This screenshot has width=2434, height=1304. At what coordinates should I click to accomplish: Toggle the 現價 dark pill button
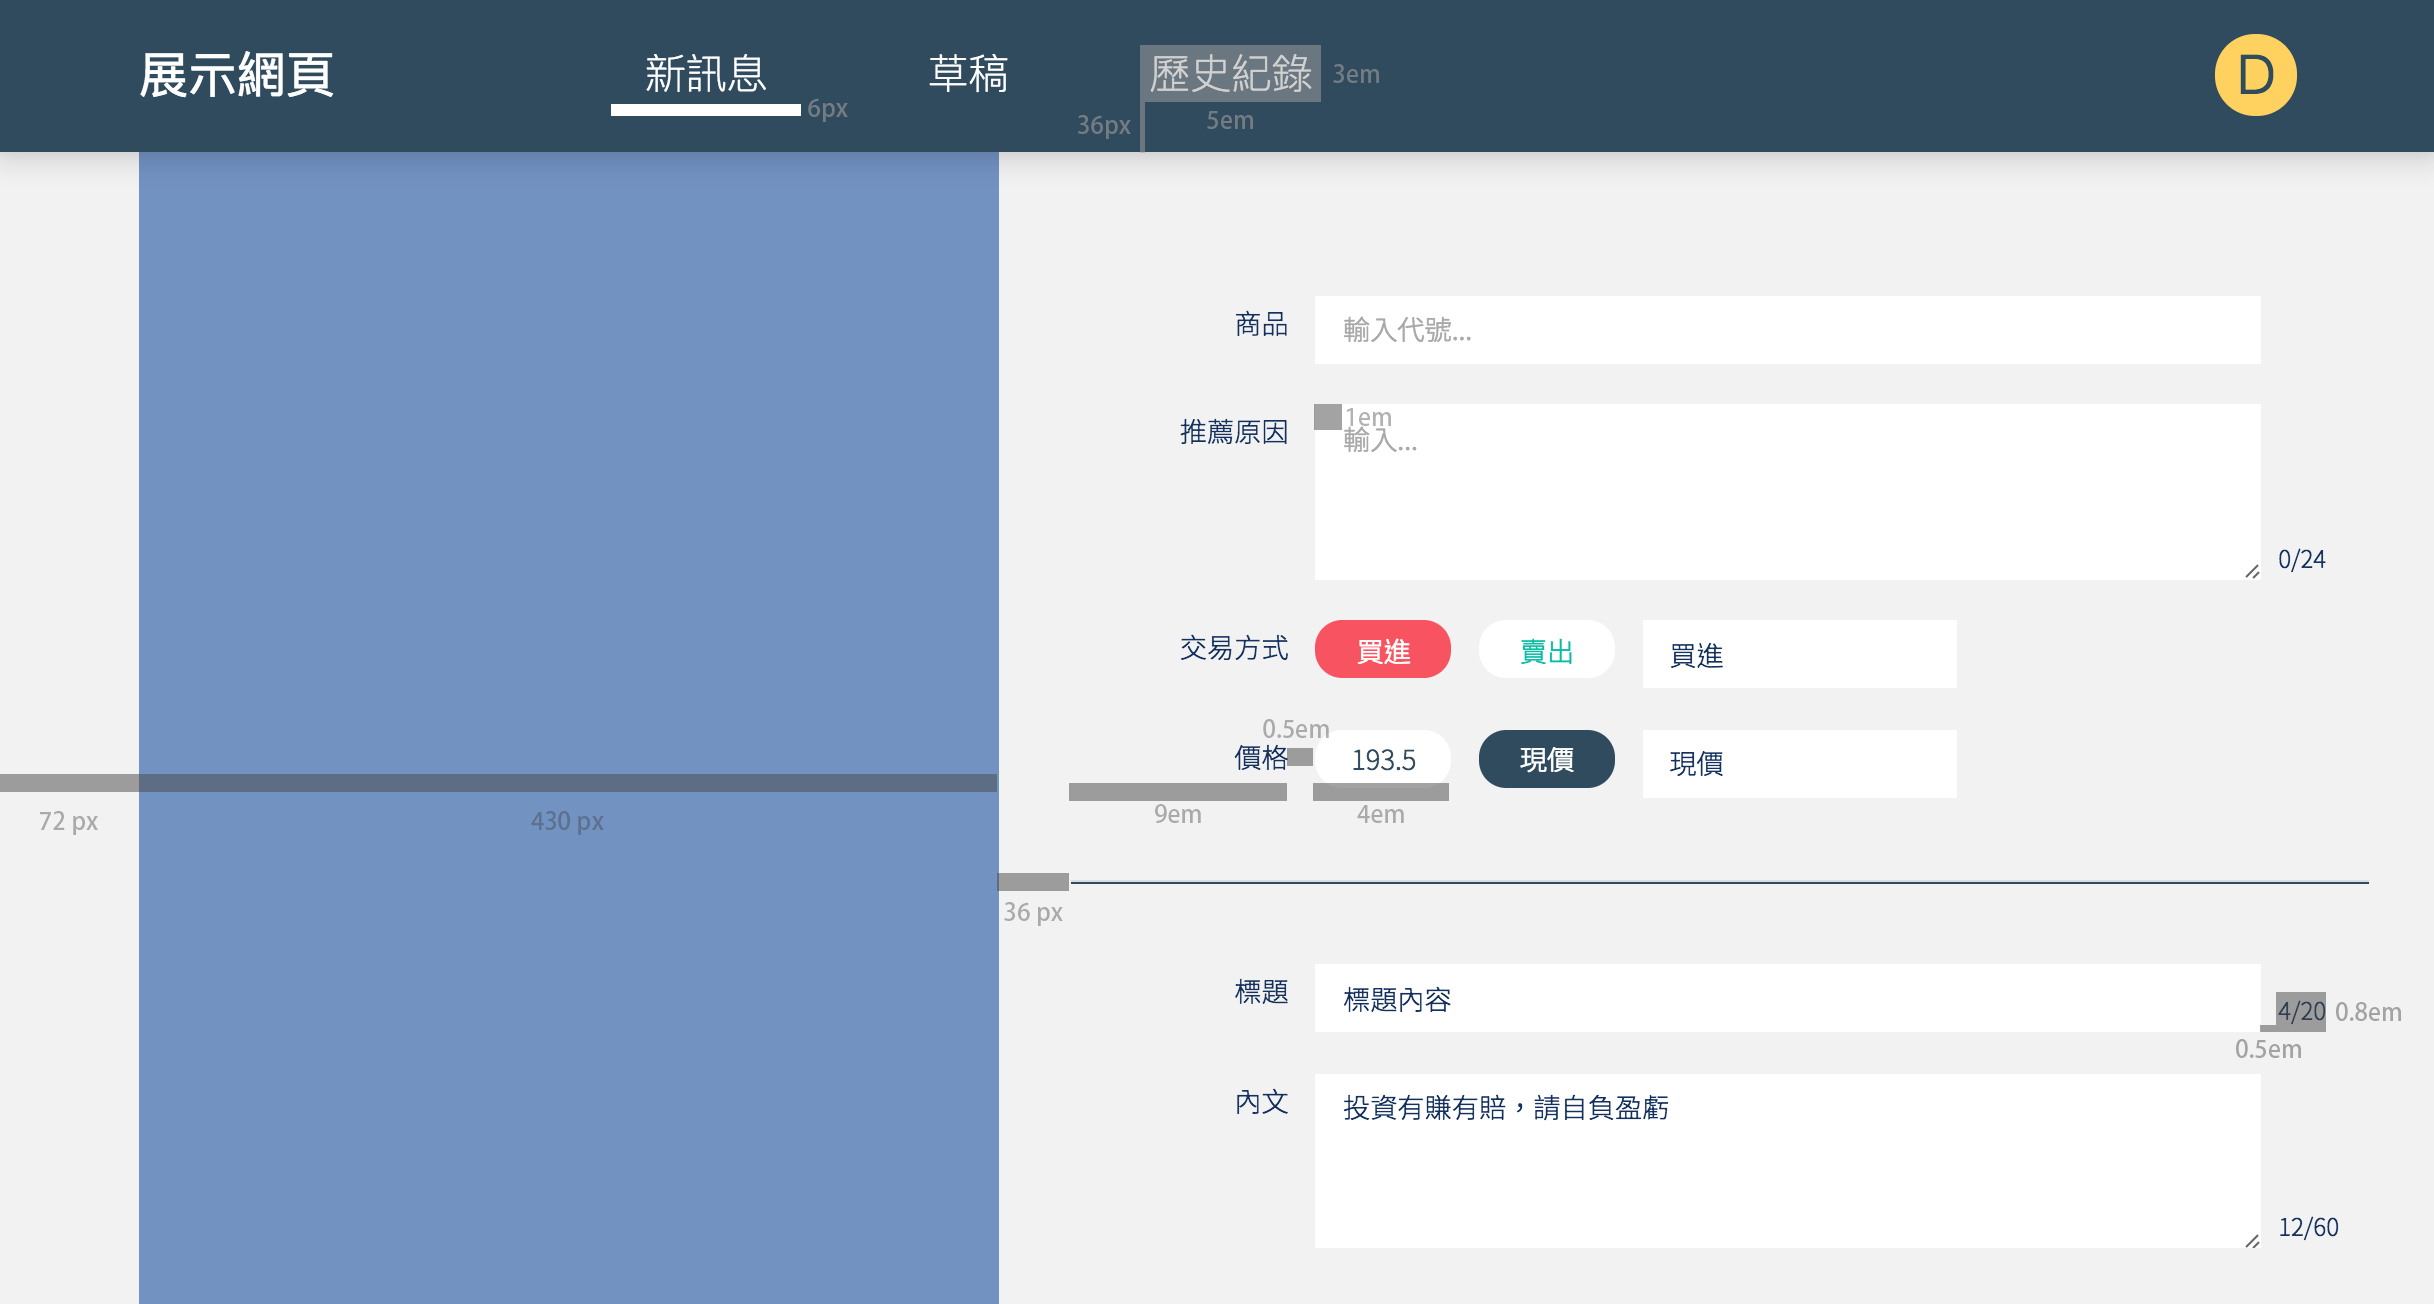(x=1546, y=760)
